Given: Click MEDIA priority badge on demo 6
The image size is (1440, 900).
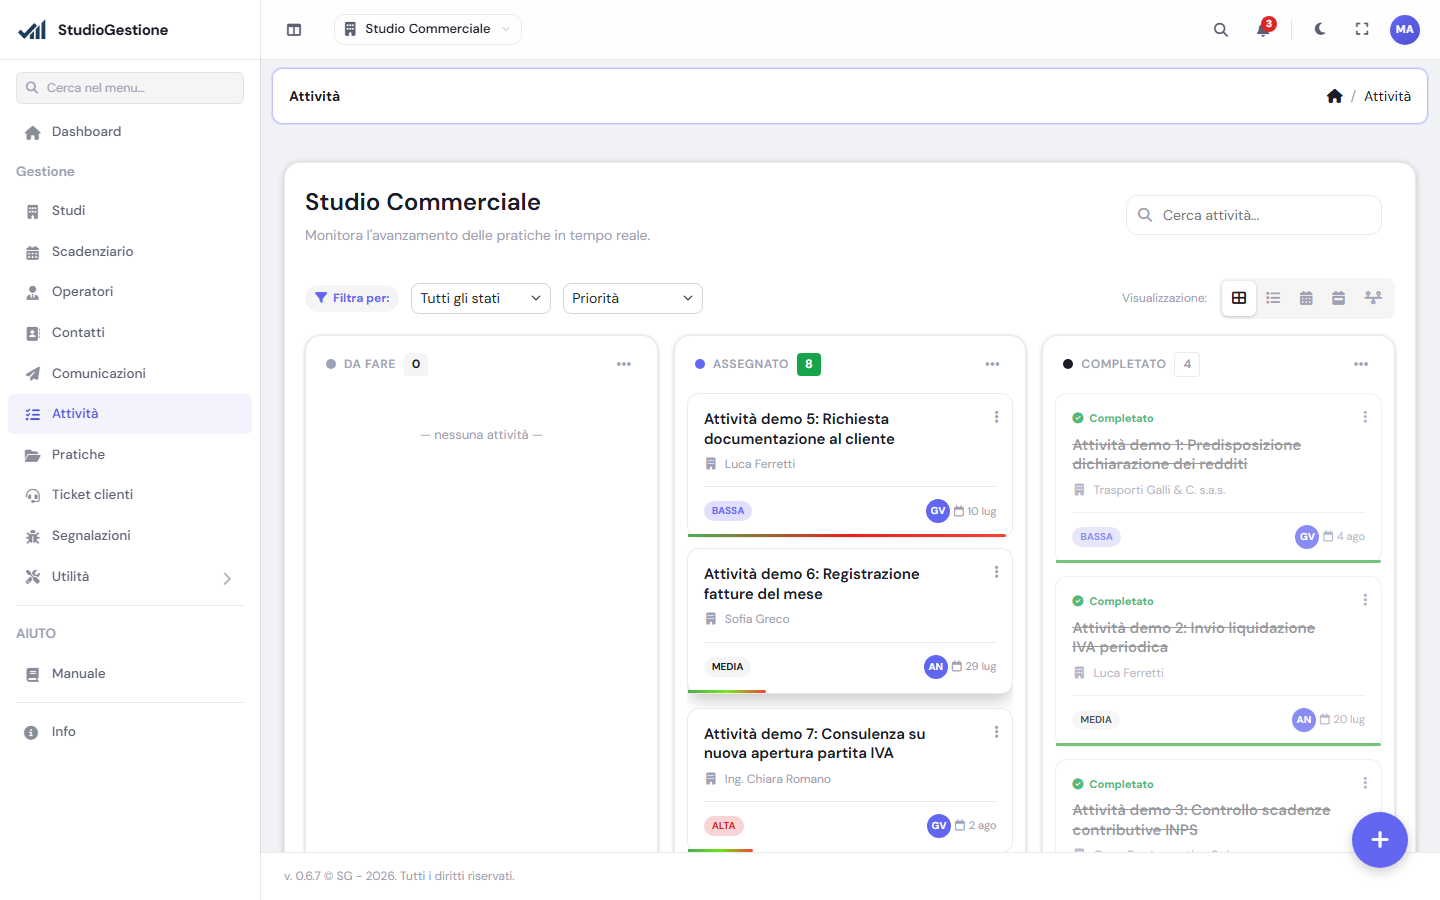Looking at the screenshot, I should (x=727, y=667).
